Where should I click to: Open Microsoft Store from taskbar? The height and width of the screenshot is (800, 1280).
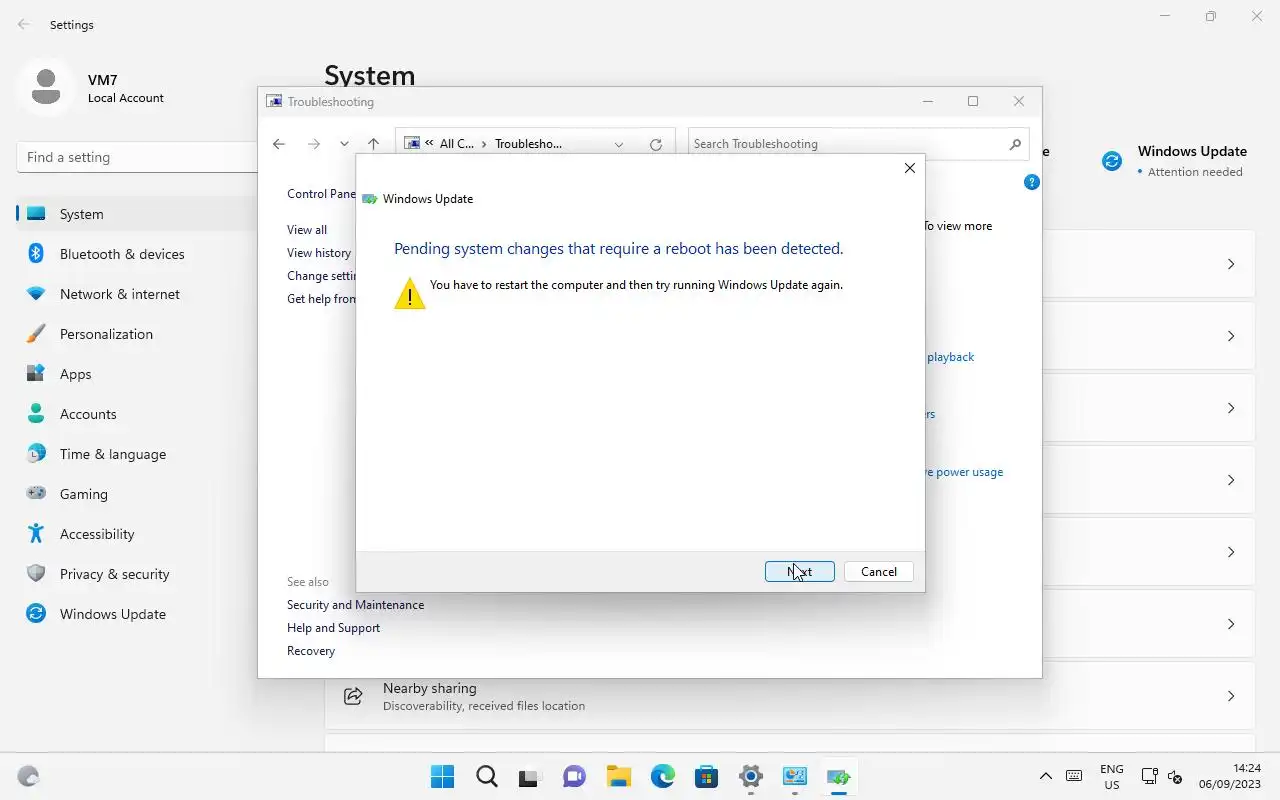(706, 776)
